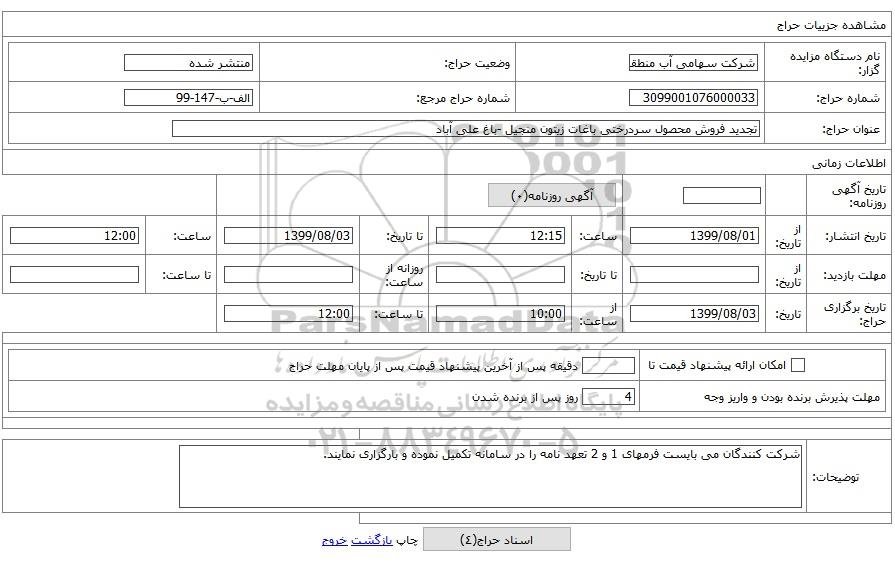
Task: Click publish start date 1399/08/01 field
Action: [694, 235]
